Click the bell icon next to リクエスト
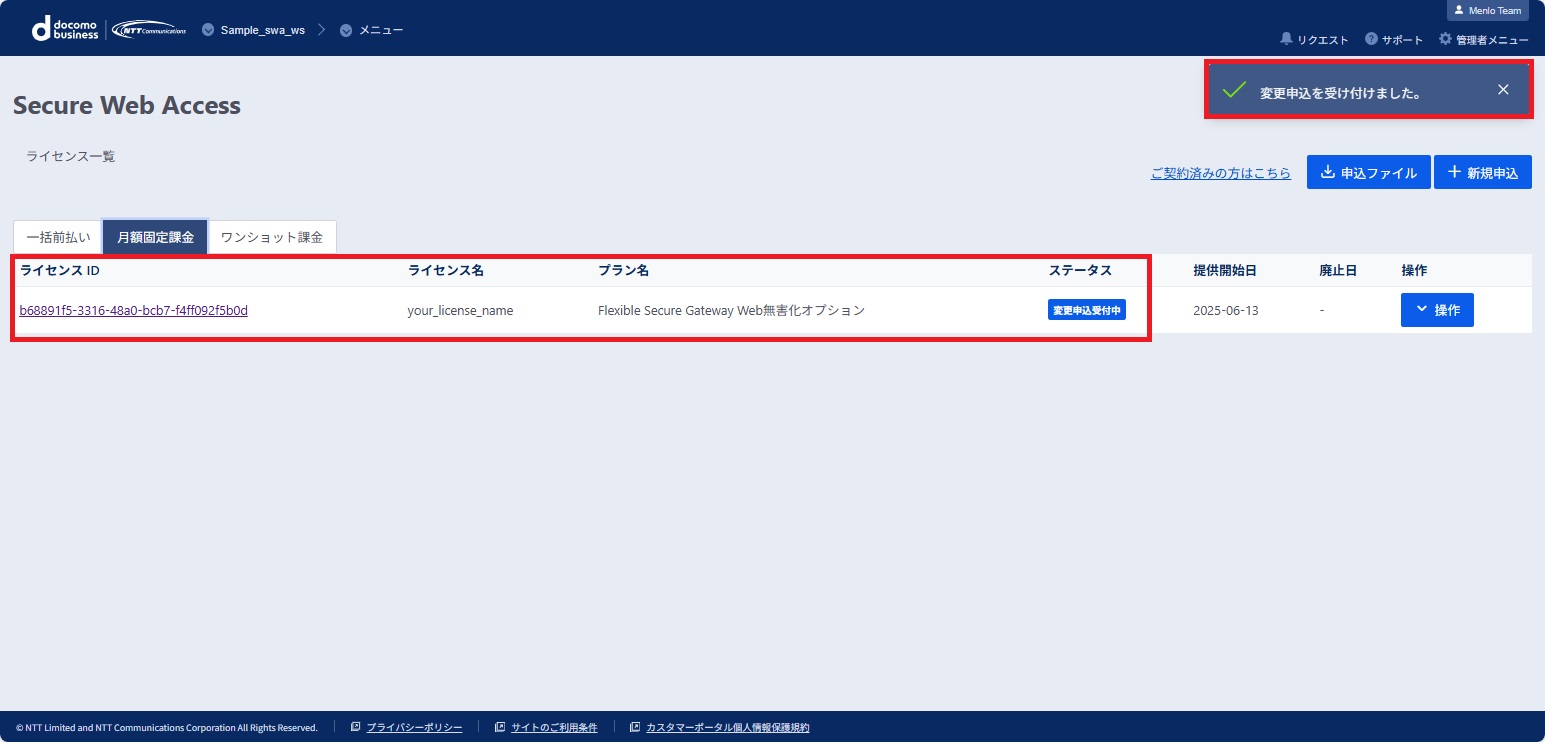This screenshot has width=1545, height=742. [x=1286, y=39]
